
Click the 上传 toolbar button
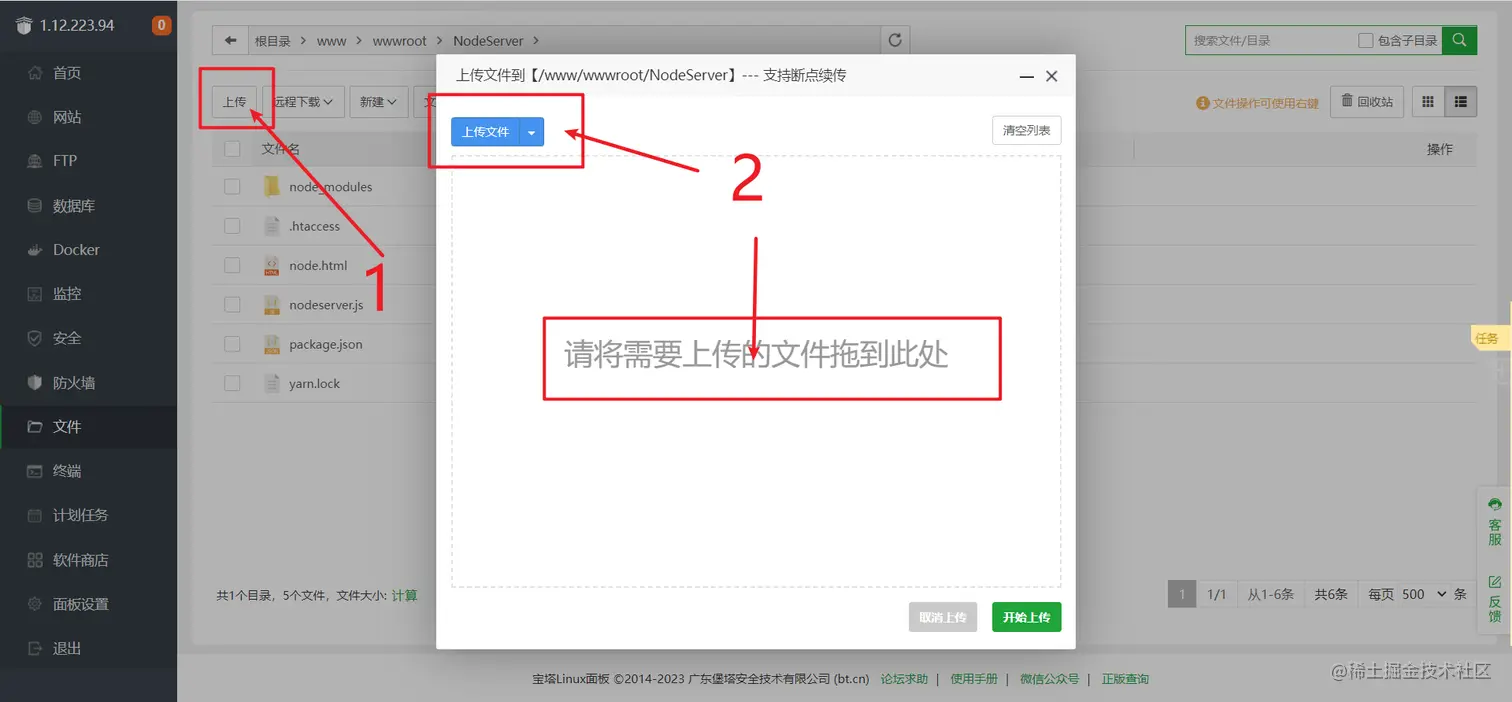[x=234, y=101]
